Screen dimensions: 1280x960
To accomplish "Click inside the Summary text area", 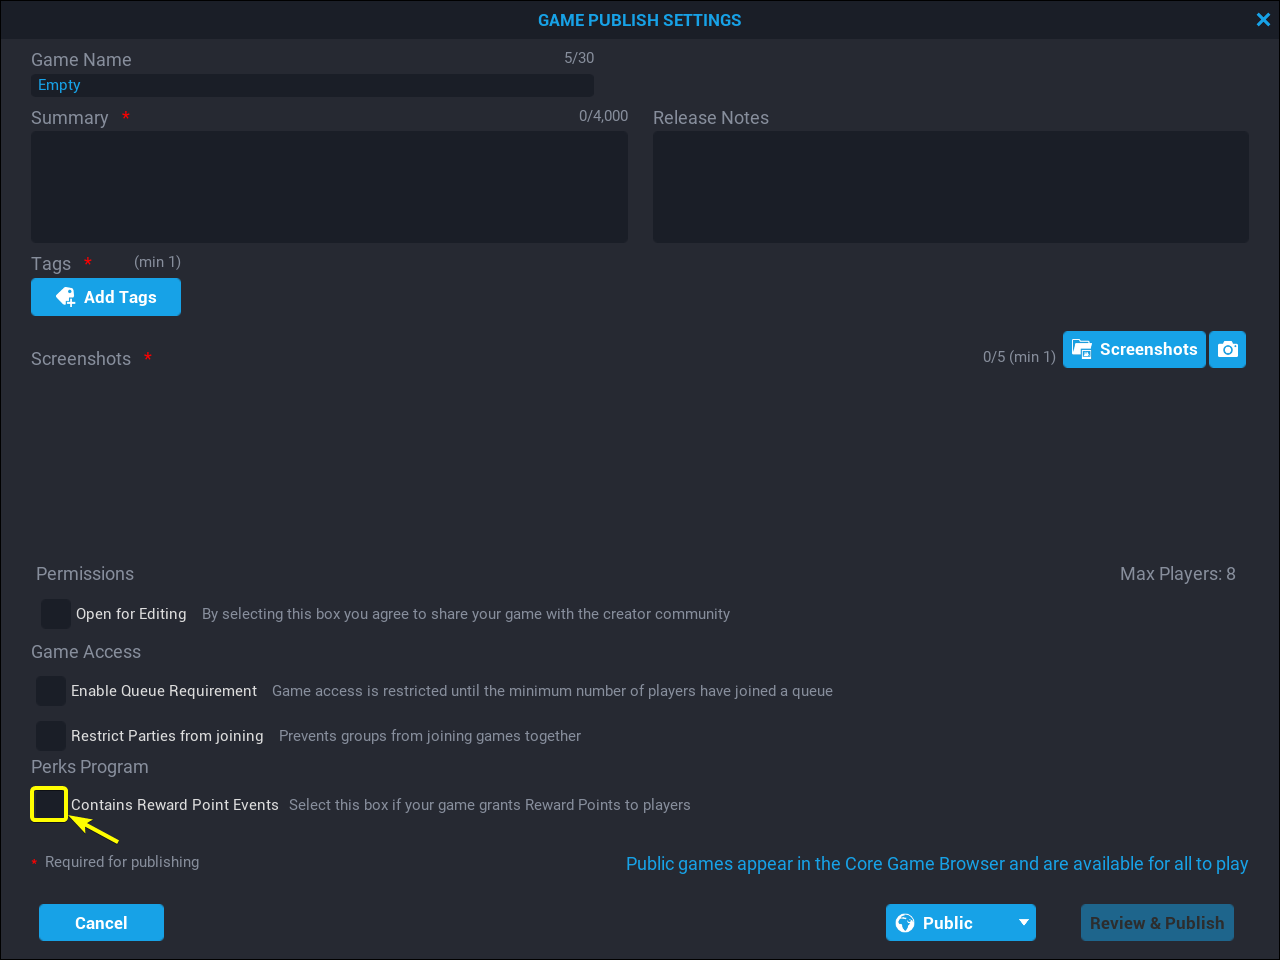I will [x=329, y=186].
